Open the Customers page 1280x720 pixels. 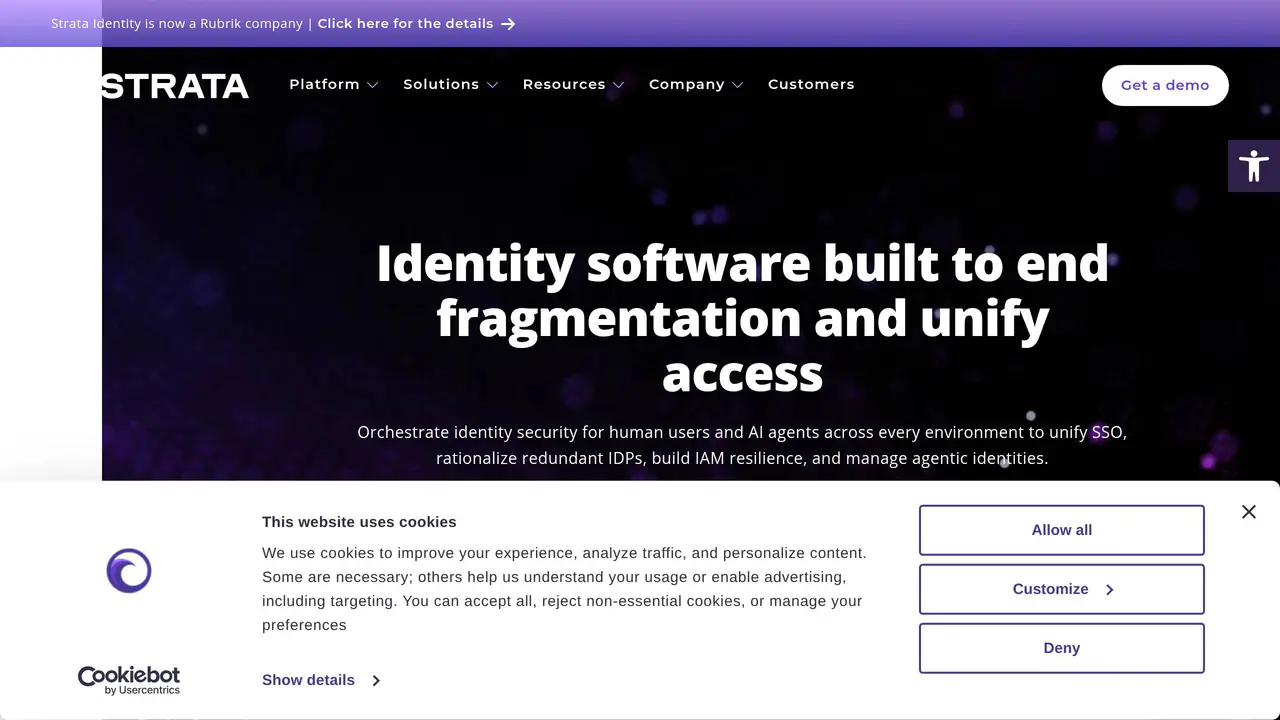tap(811, 85)
